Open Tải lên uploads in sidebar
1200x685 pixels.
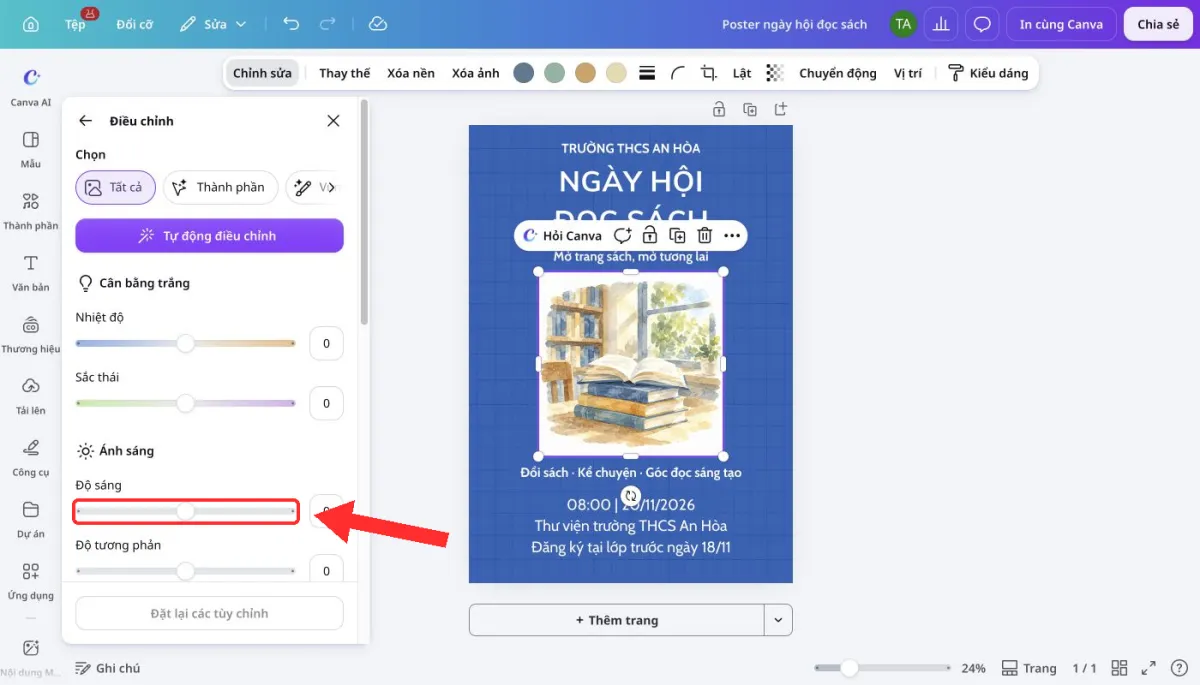[31, 395]
